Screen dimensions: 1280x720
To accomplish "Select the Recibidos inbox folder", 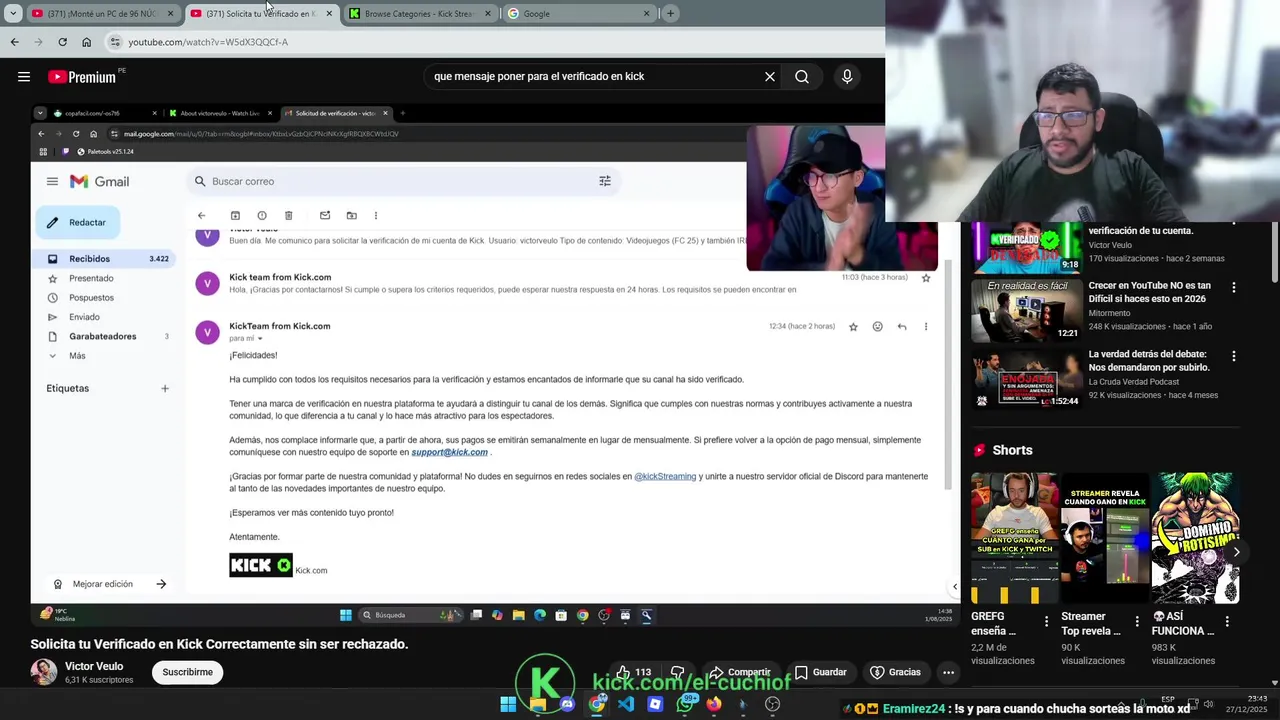I will click(x=105, y=258).
